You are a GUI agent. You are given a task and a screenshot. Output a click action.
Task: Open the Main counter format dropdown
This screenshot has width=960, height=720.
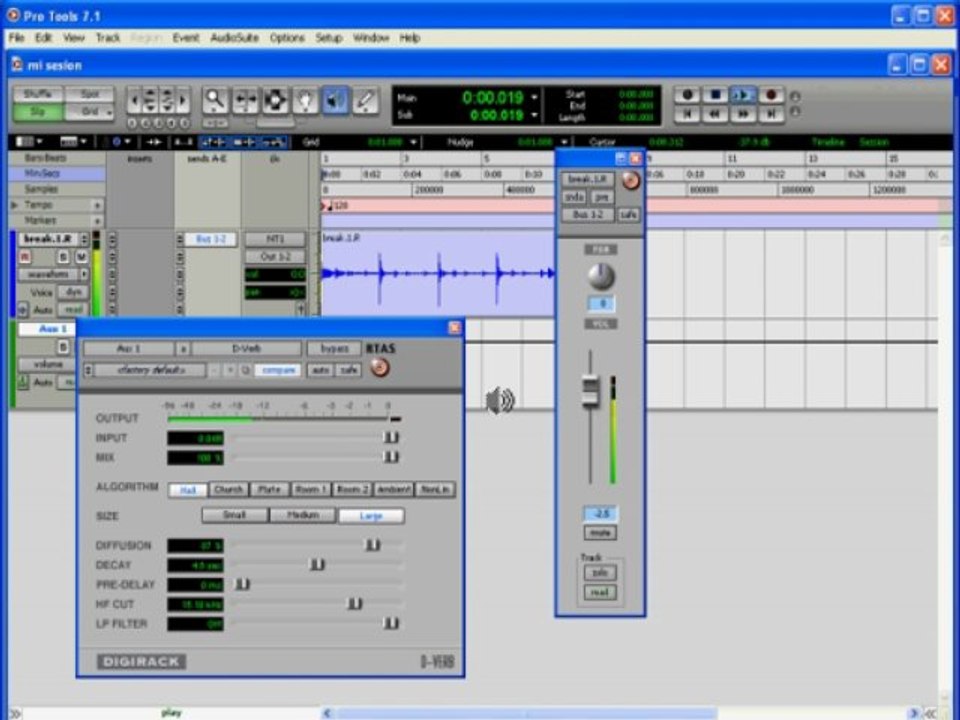[x=534, y=97]
